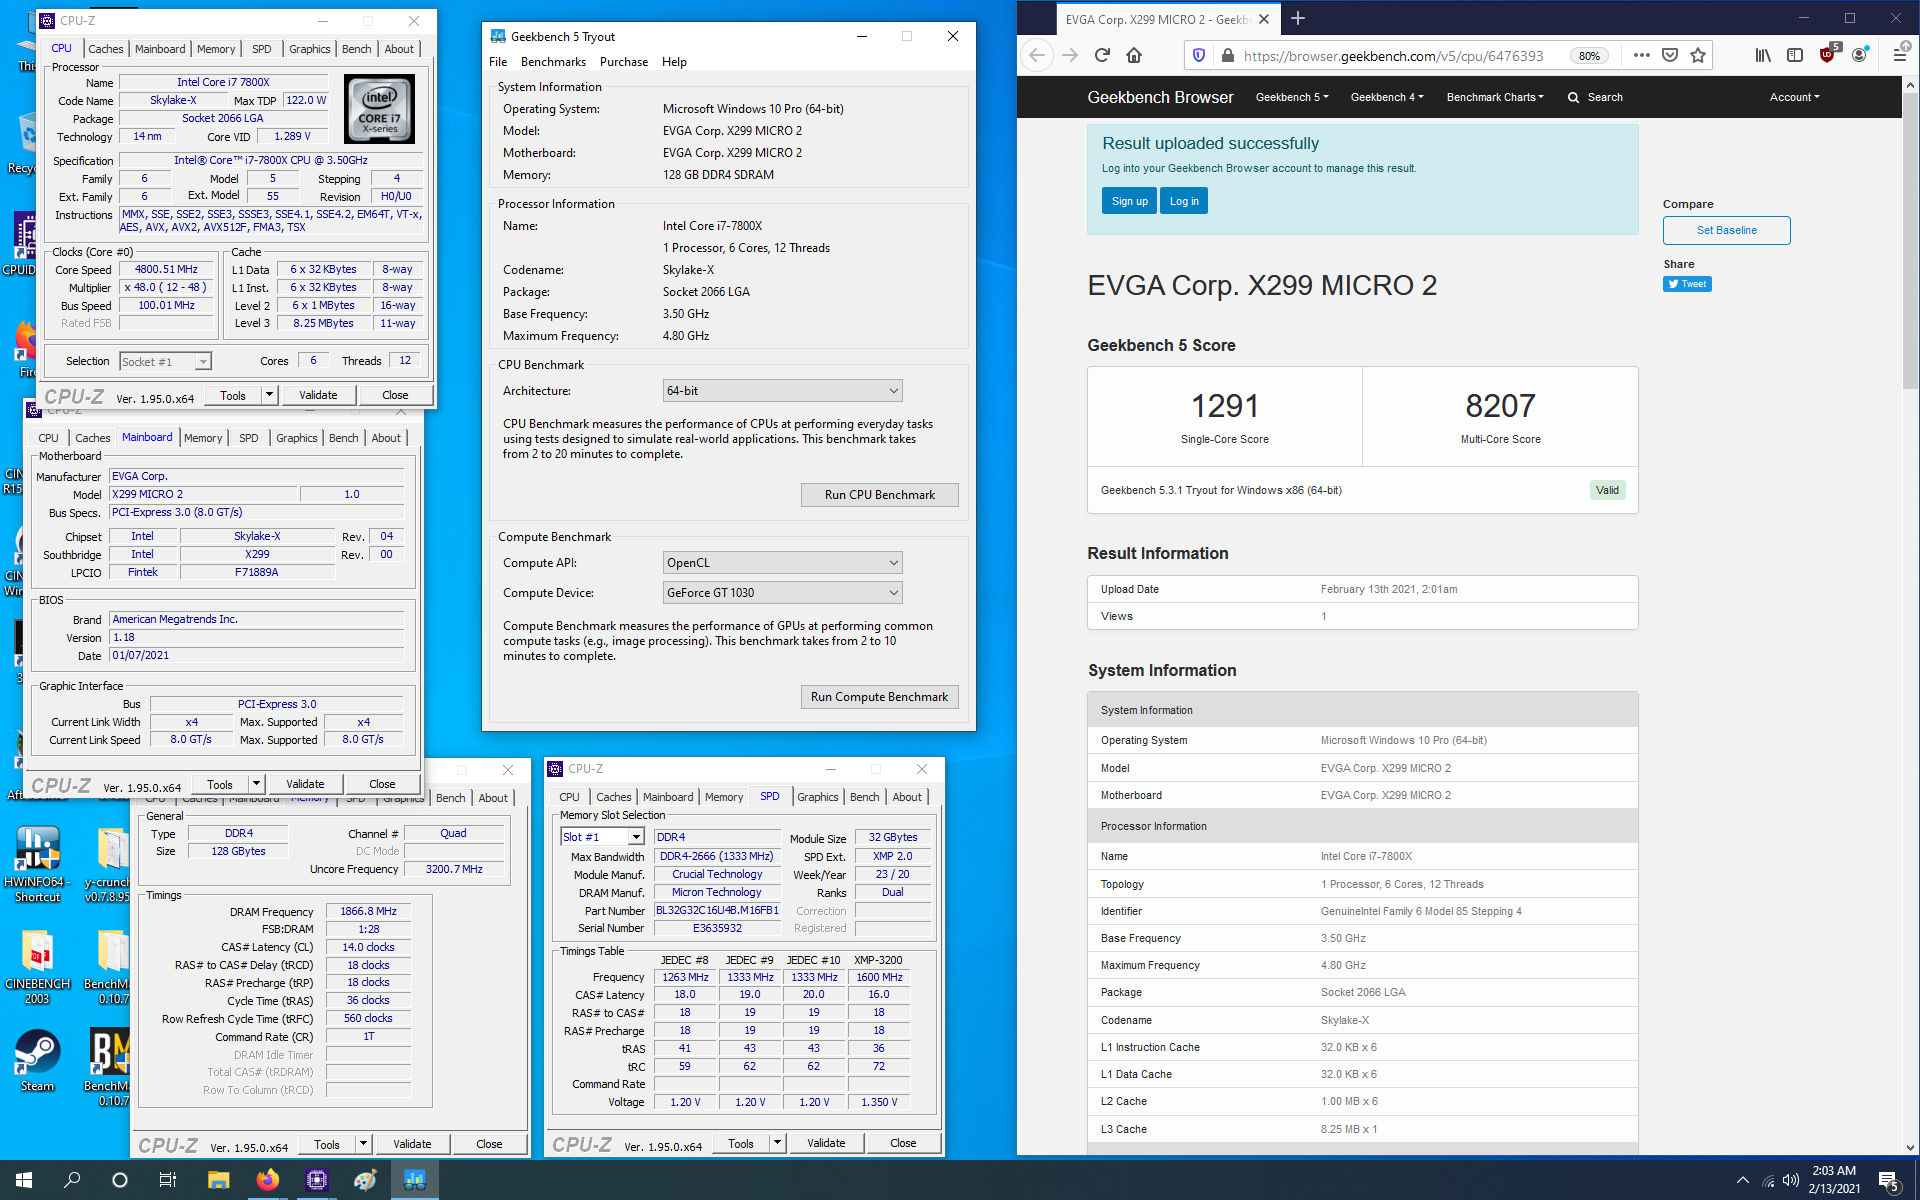Open Firefox library icon

(x=1763, y=55)
